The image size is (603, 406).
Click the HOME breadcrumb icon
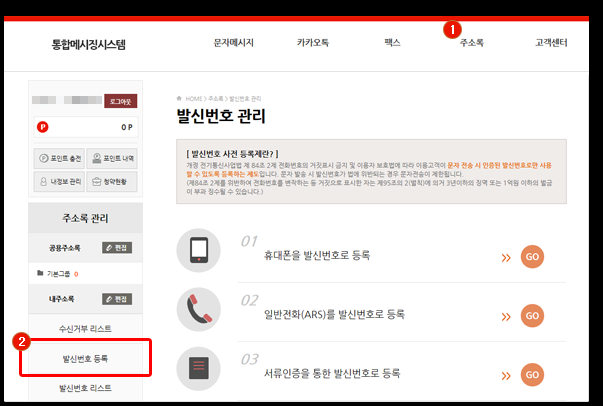click(x=179, y=99)
